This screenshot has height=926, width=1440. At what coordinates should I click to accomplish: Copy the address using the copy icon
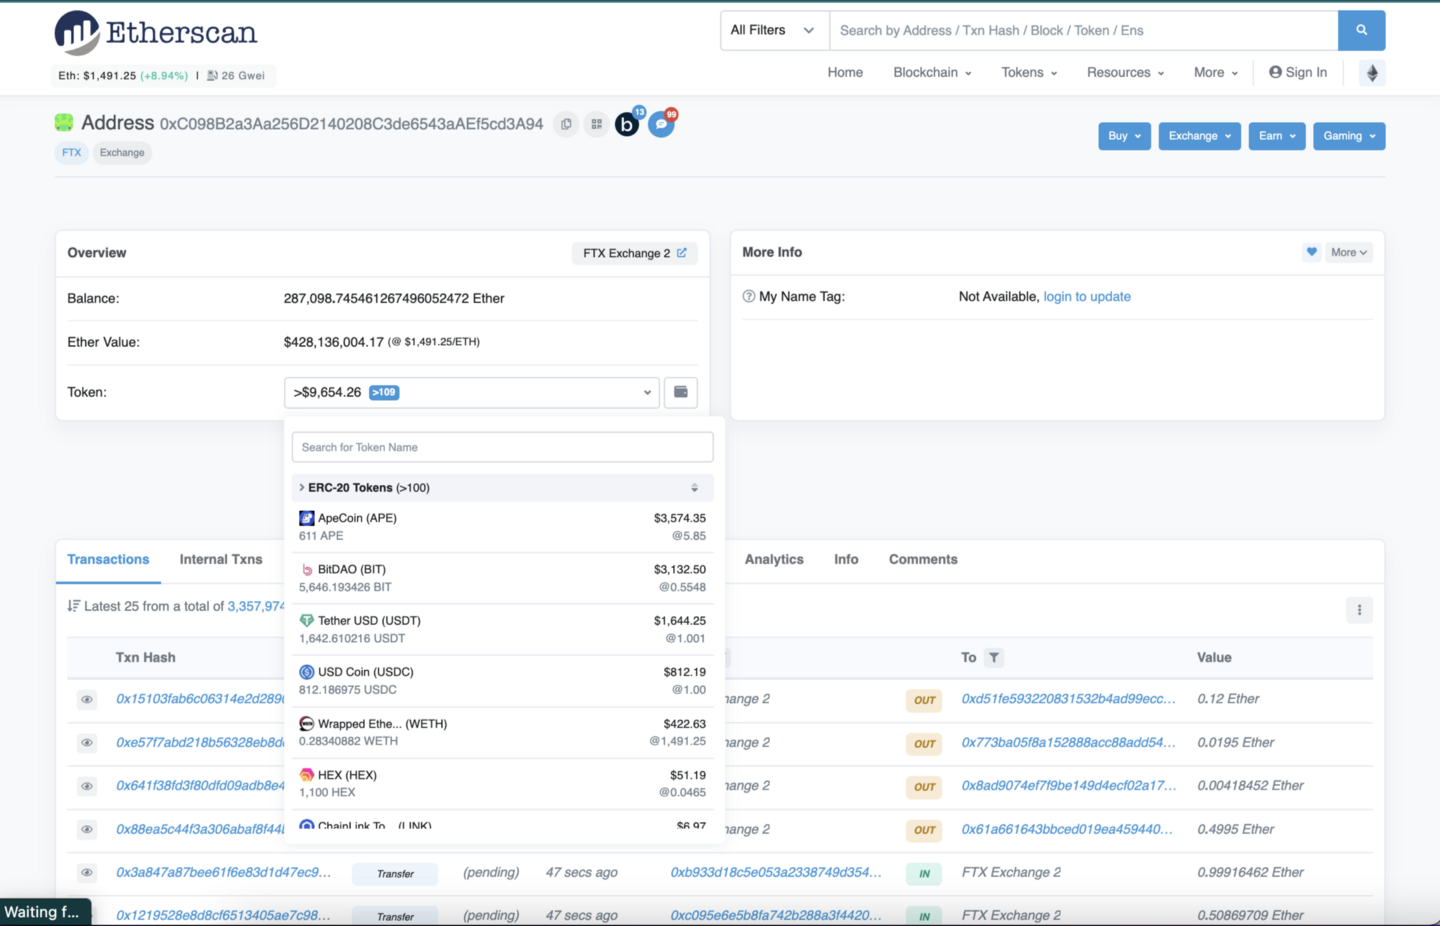(566, 124)
